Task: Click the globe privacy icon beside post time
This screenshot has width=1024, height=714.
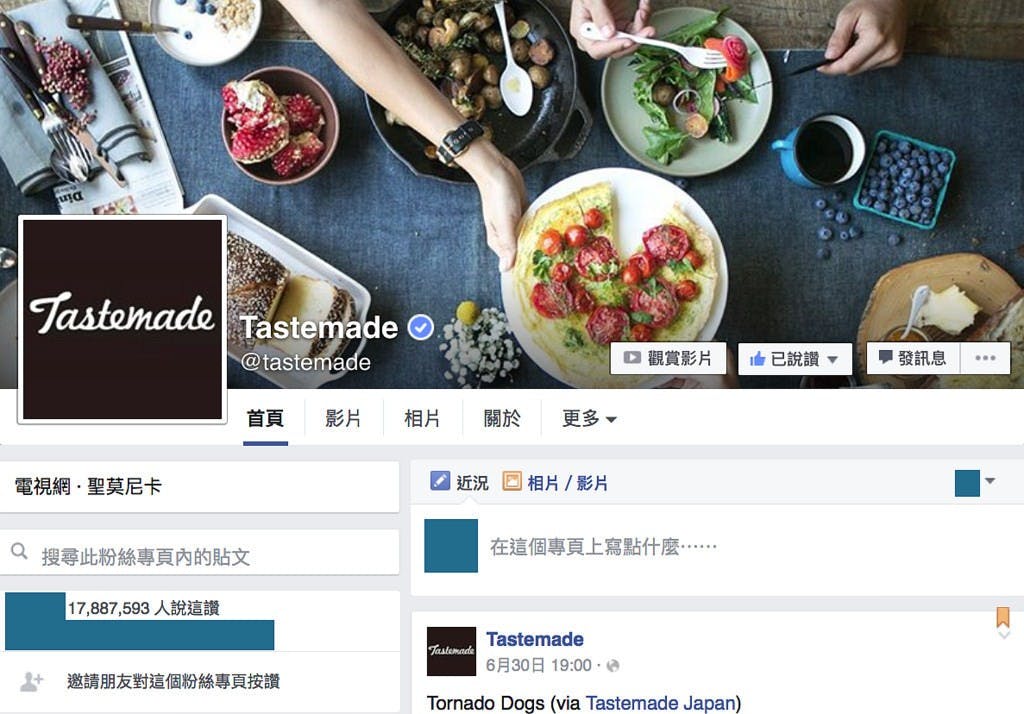Action: (613, 666)
